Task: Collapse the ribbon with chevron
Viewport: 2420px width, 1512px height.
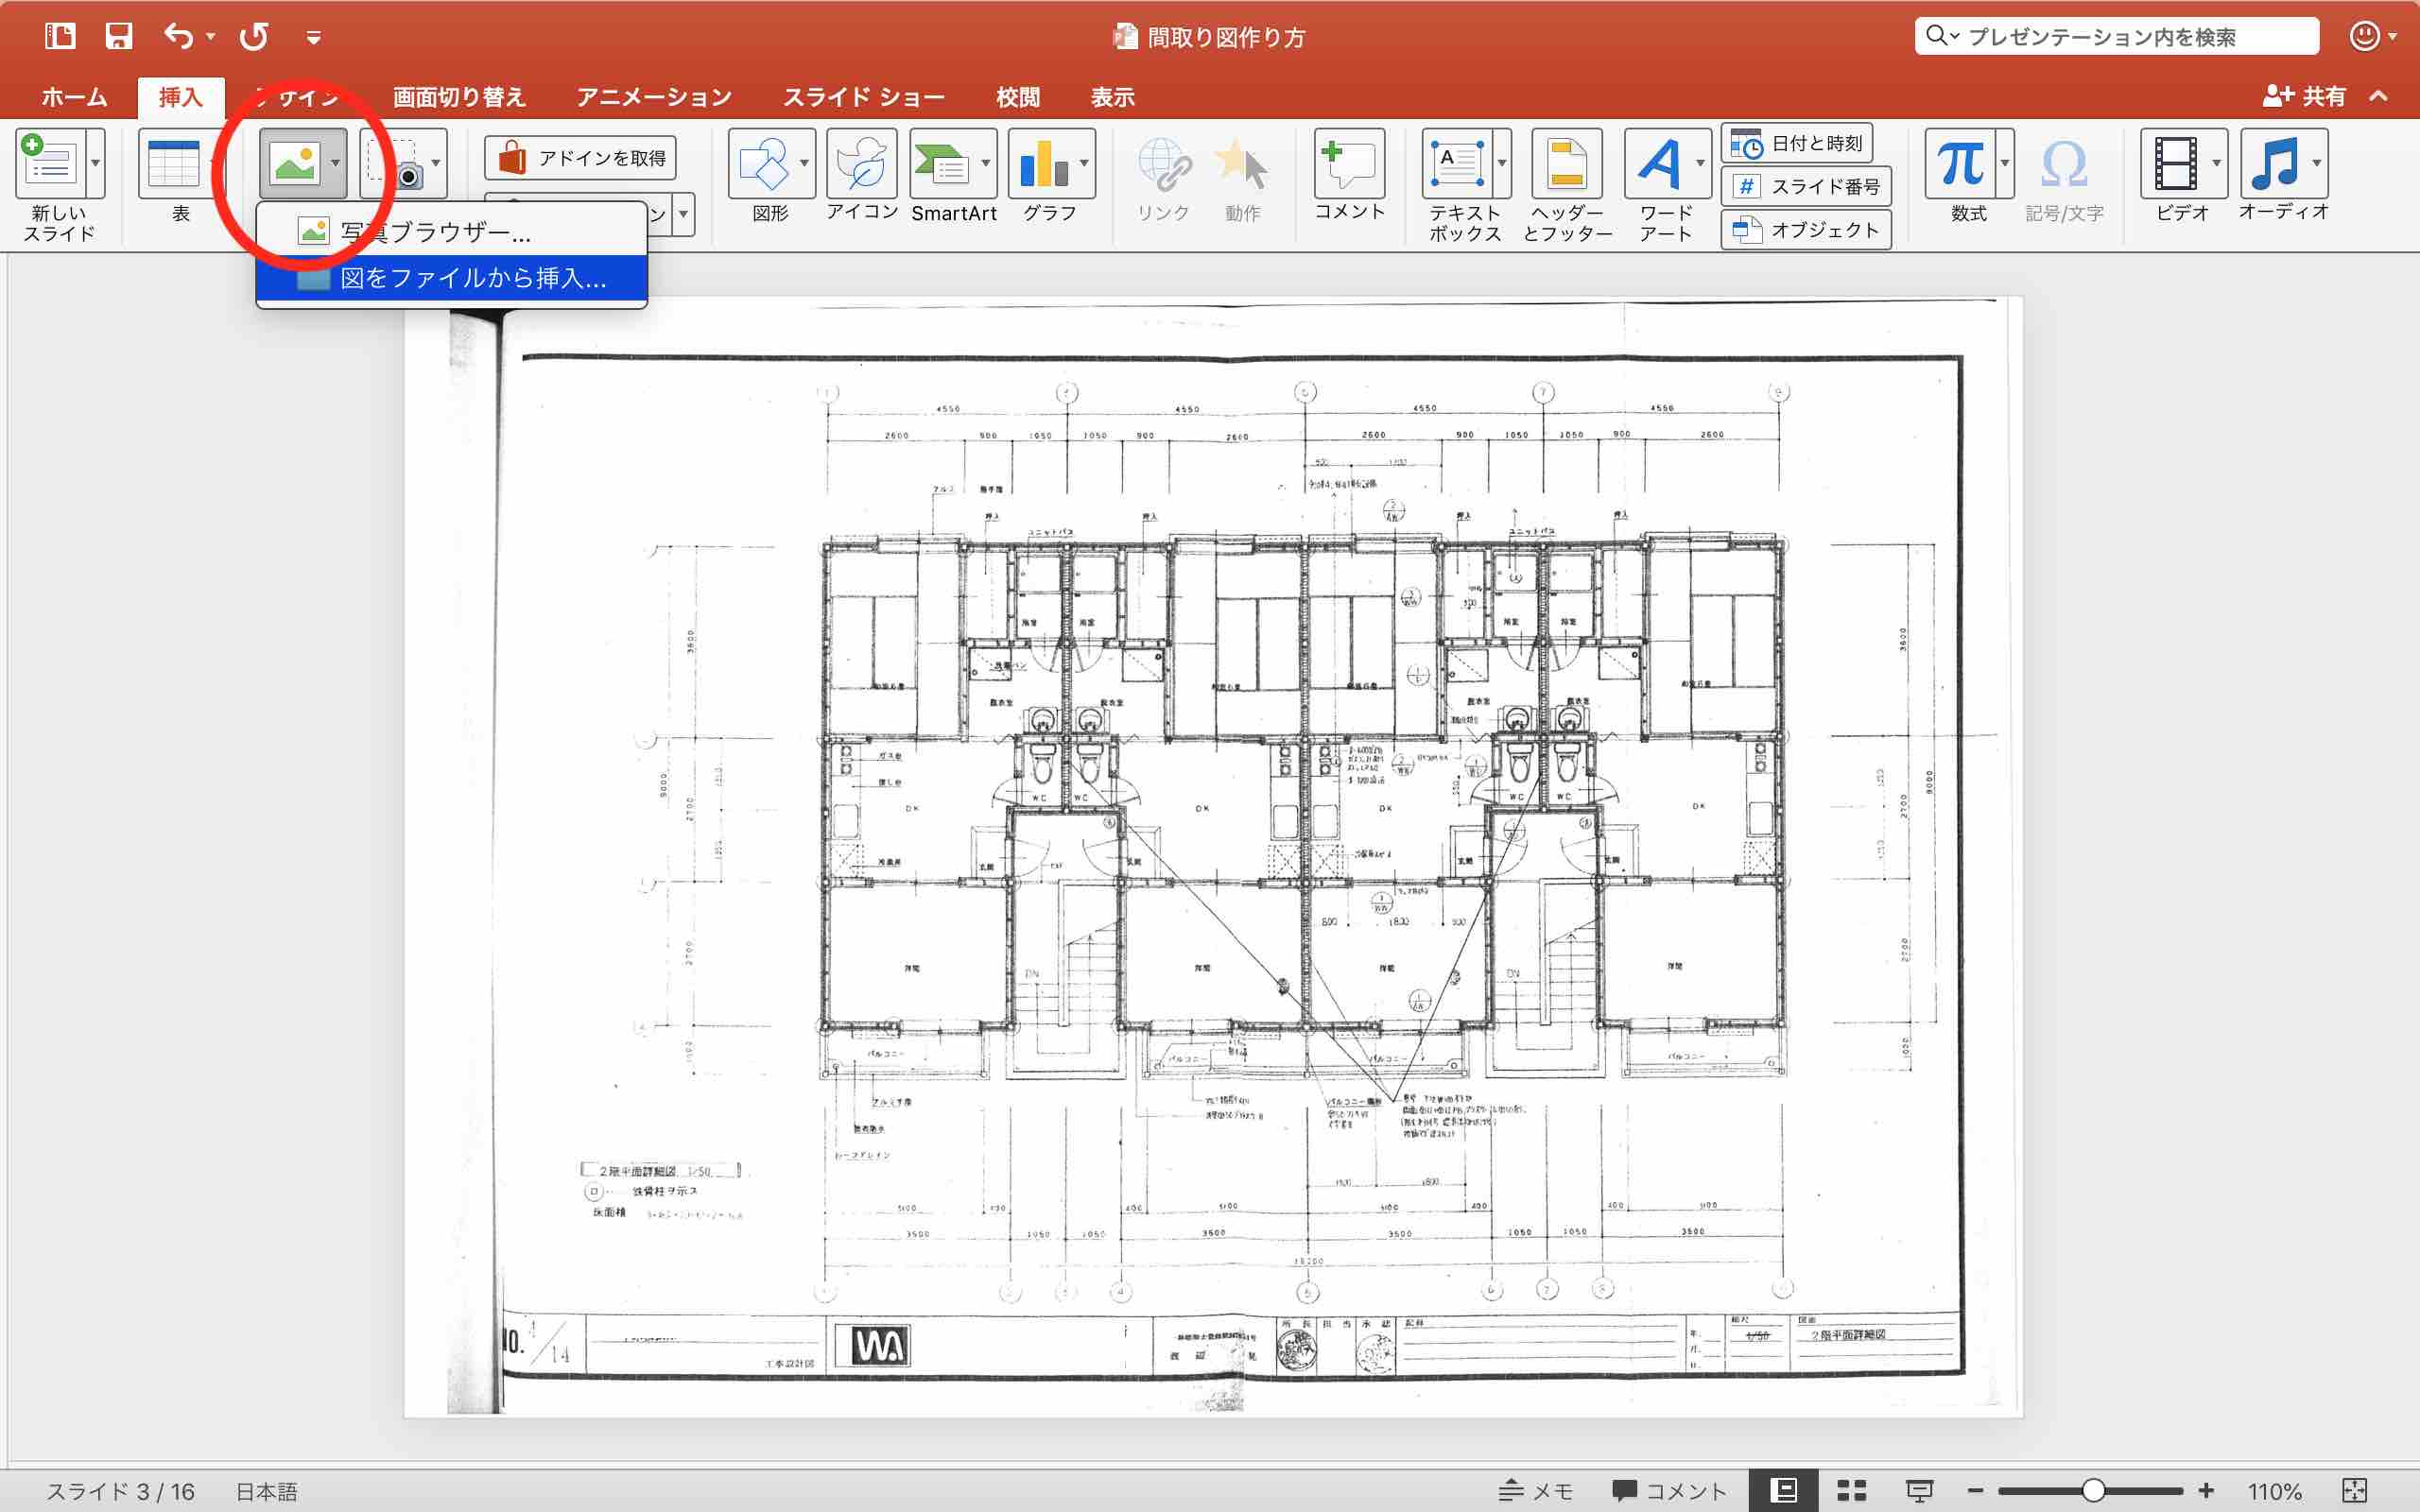Action: (x=2379, y=96)
